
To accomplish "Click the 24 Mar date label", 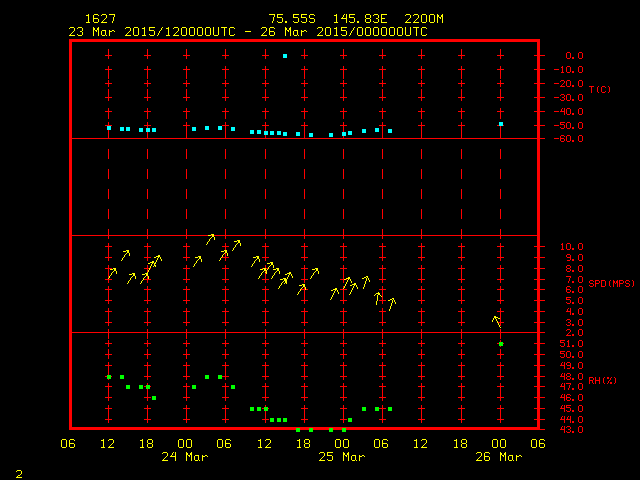I will [x=185, y=457].
